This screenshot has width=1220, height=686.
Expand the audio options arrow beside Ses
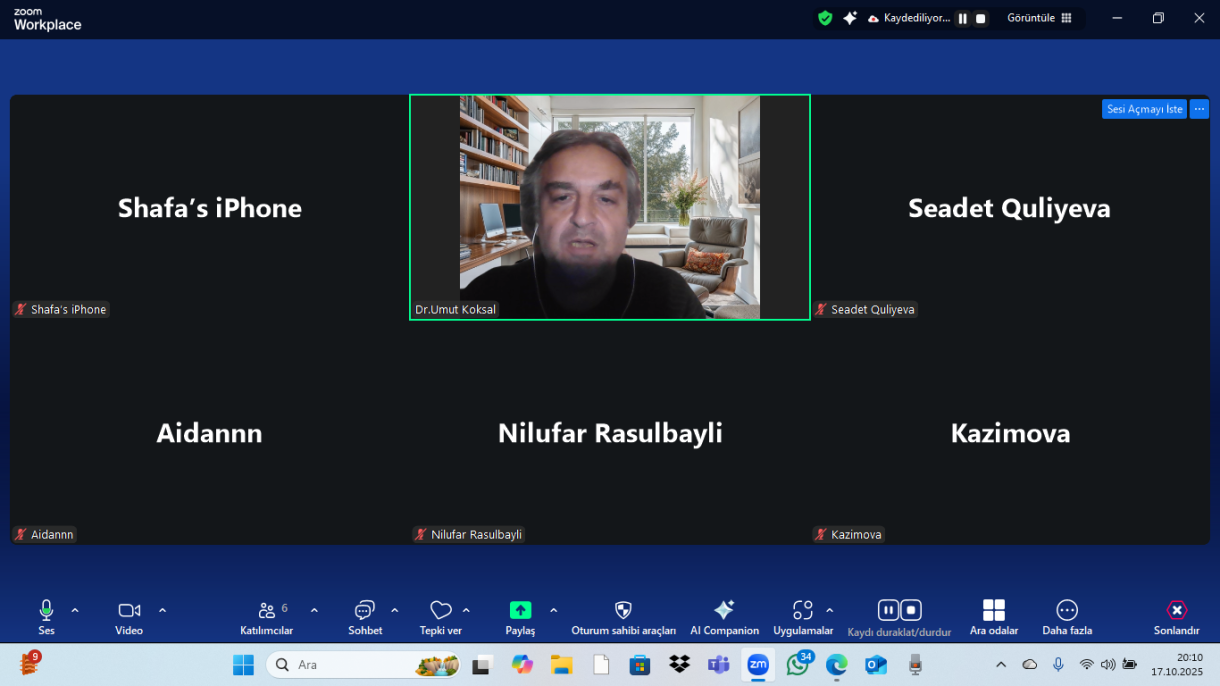coord(75,610)
